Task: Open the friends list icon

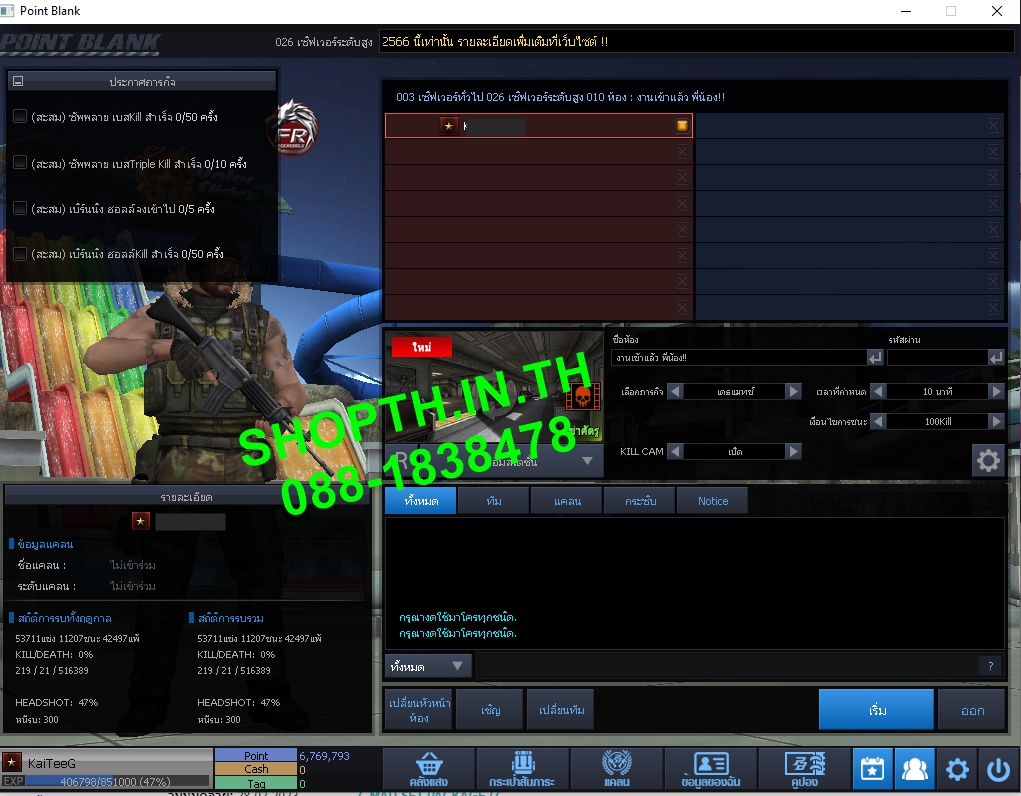Action: 914,769
